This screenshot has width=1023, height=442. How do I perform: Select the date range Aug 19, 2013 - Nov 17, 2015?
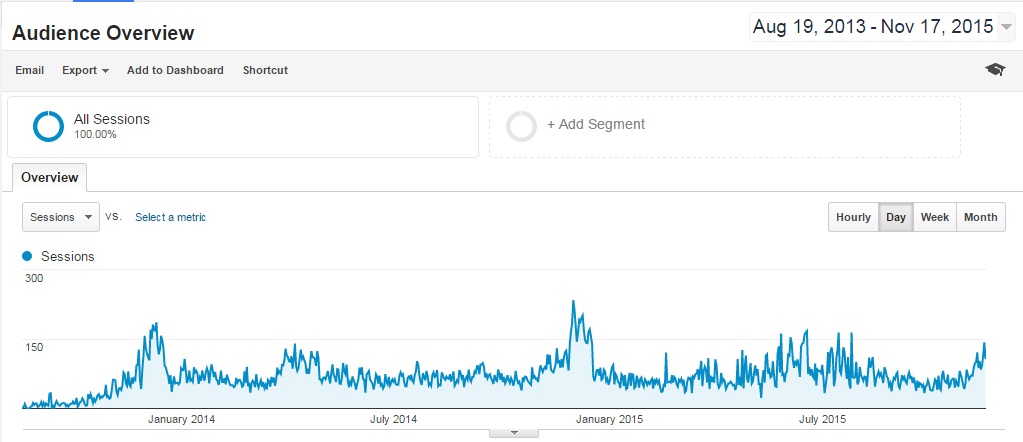tap(873, 27)
